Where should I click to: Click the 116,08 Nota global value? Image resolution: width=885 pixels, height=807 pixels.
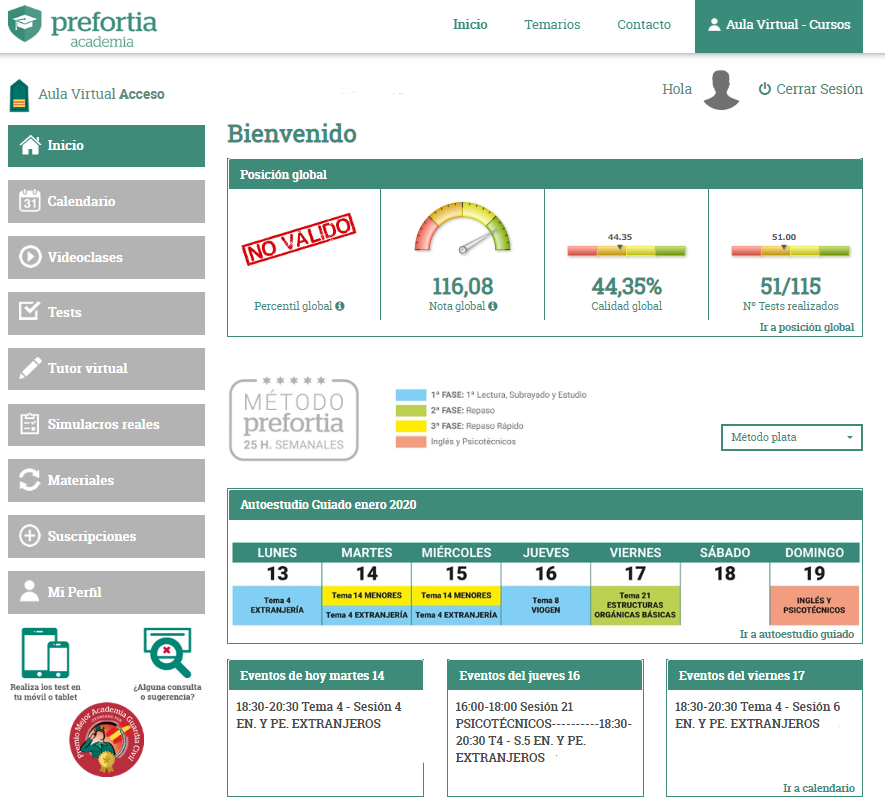click(463, 286)
